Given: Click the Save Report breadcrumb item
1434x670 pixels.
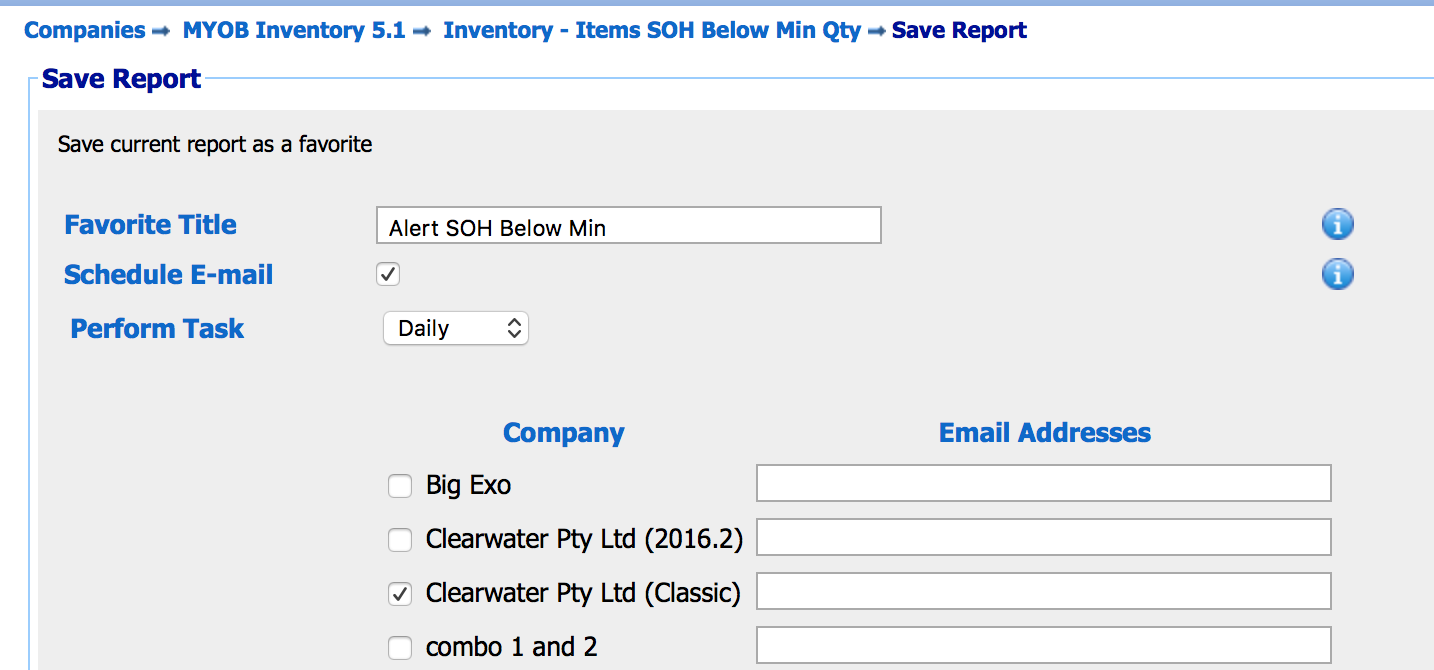Looking at the screenshot, I should click(x=959, y=30).
